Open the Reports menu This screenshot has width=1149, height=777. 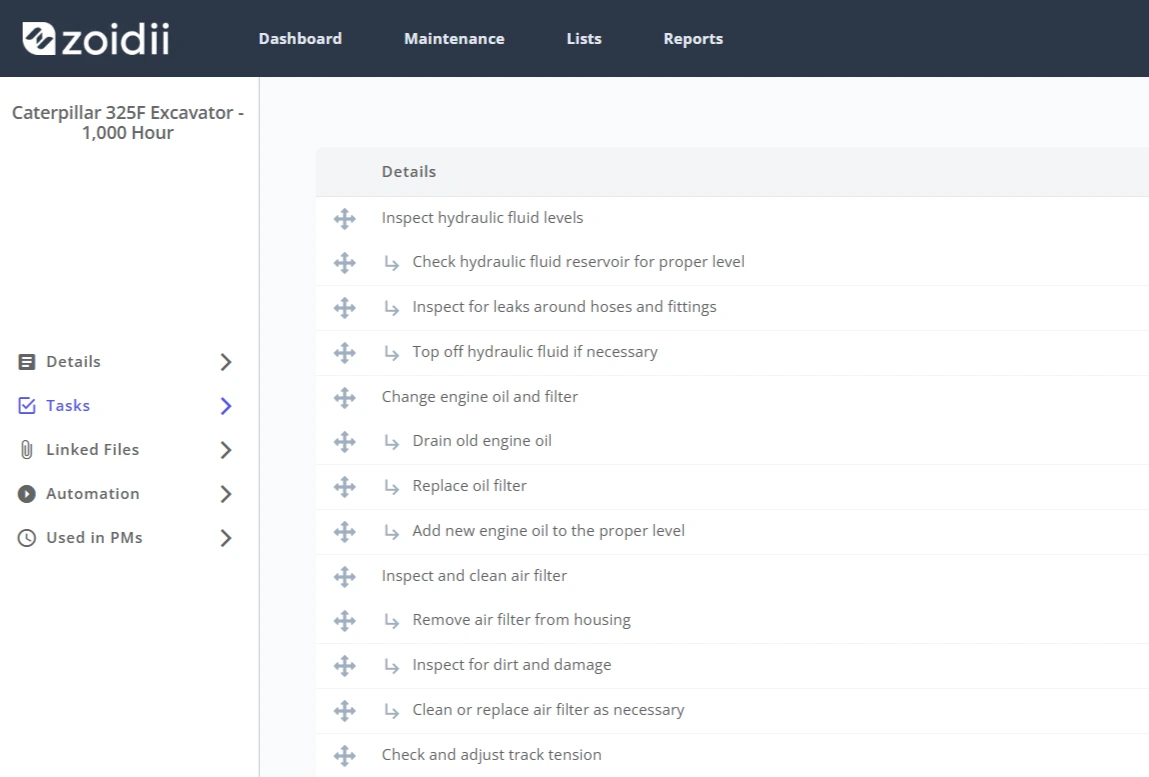point(693,39)
